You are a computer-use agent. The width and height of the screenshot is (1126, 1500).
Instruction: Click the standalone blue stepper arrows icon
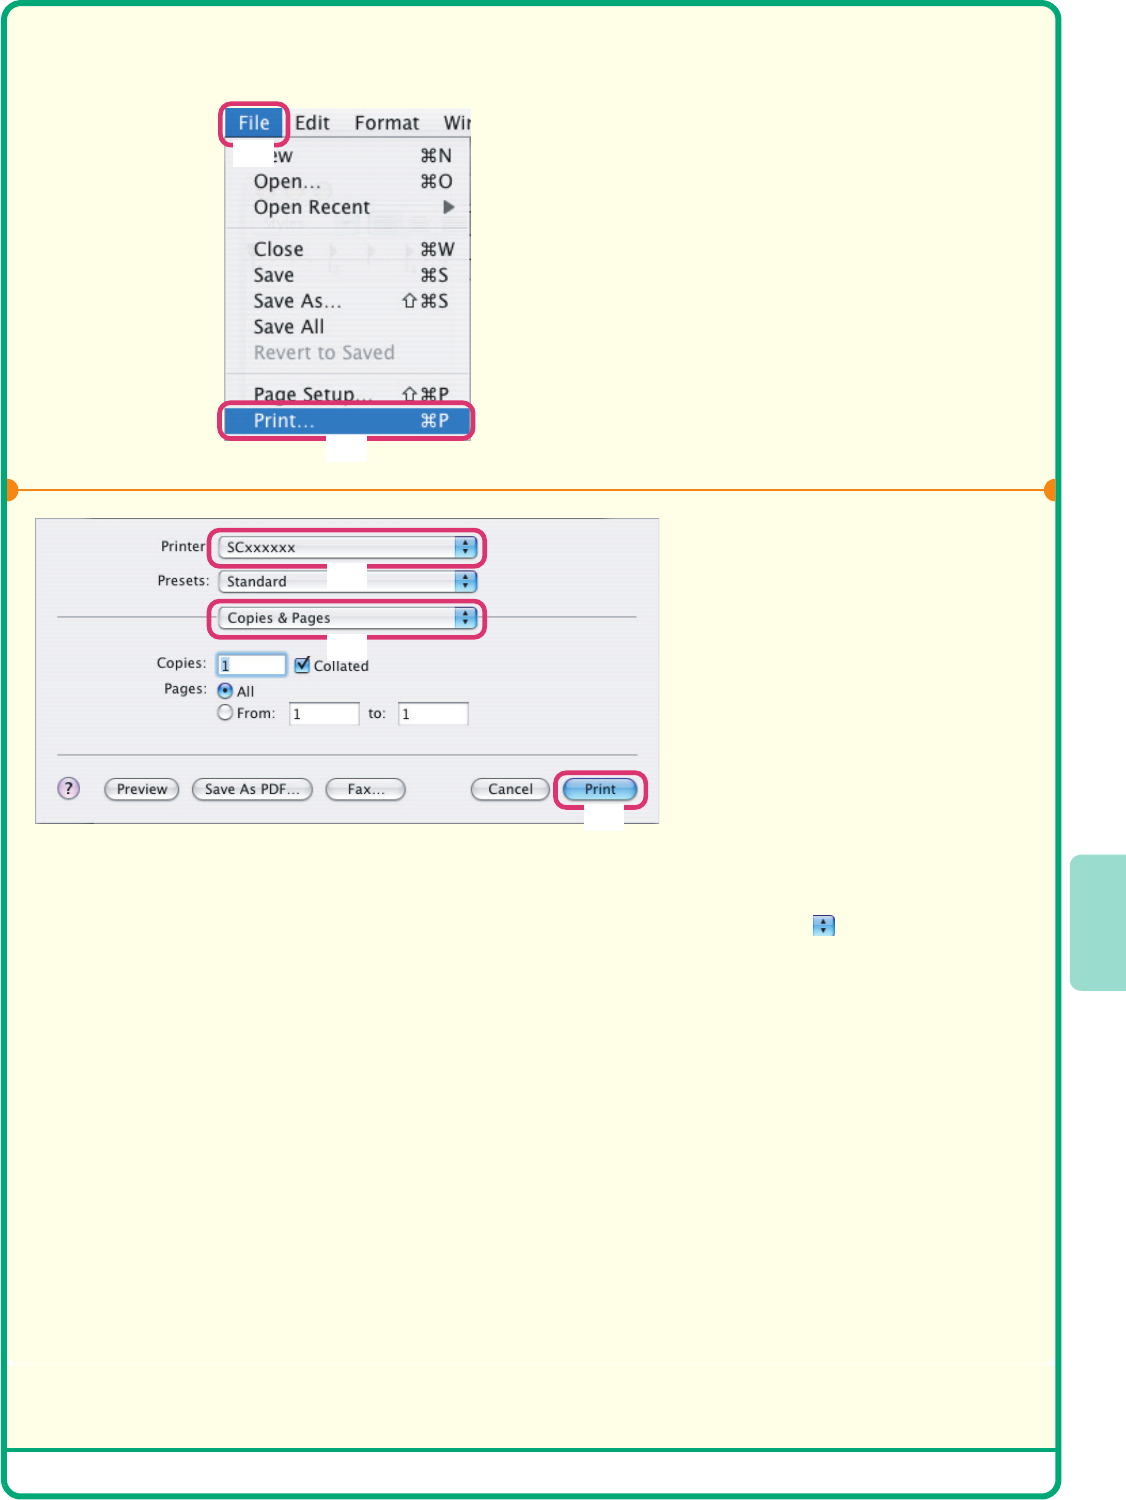pyautogui.click(x=823, y=926)
